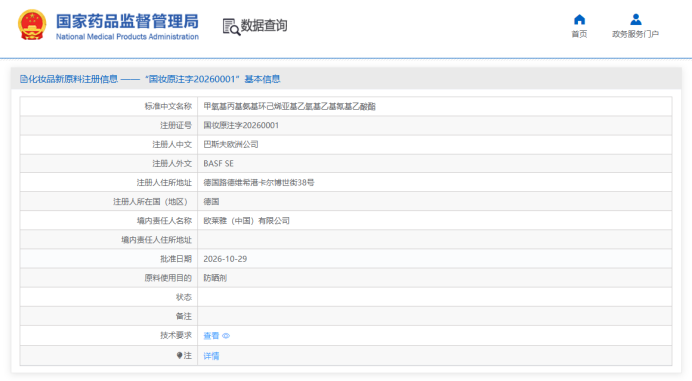Select the value 巴斯夫欧洲公司
This screenshot has height=381, width=692.
(x=231, y=144)
